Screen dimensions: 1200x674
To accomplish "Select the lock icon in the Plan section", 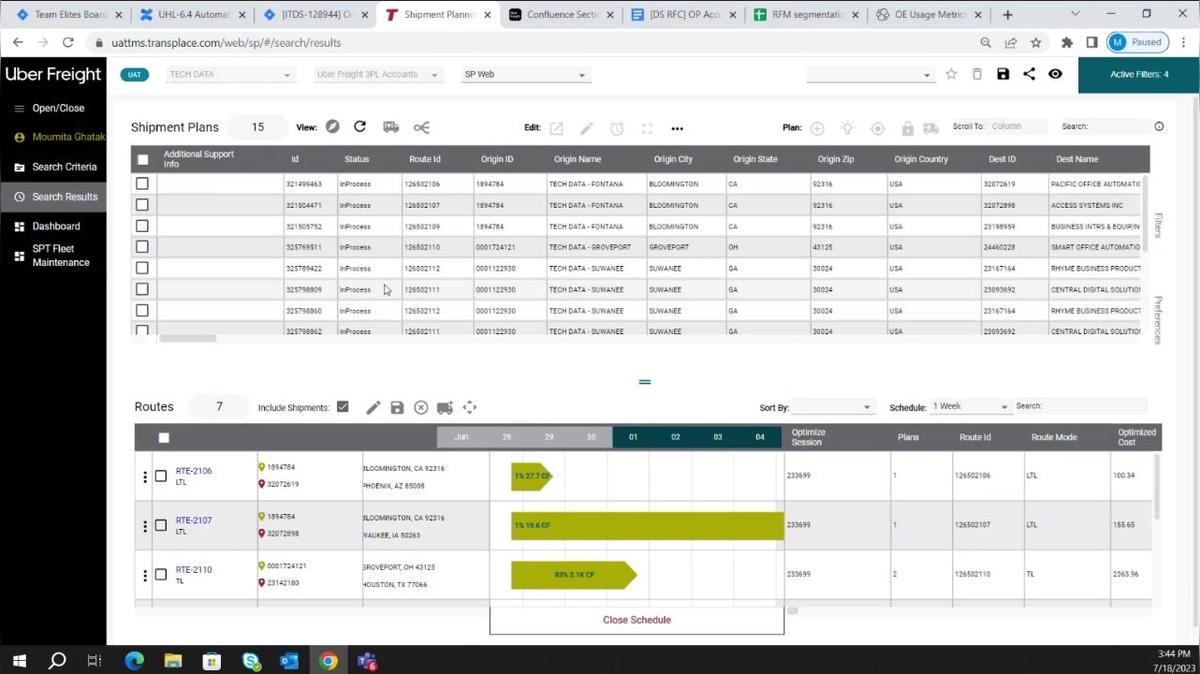I will click(908, 128).
